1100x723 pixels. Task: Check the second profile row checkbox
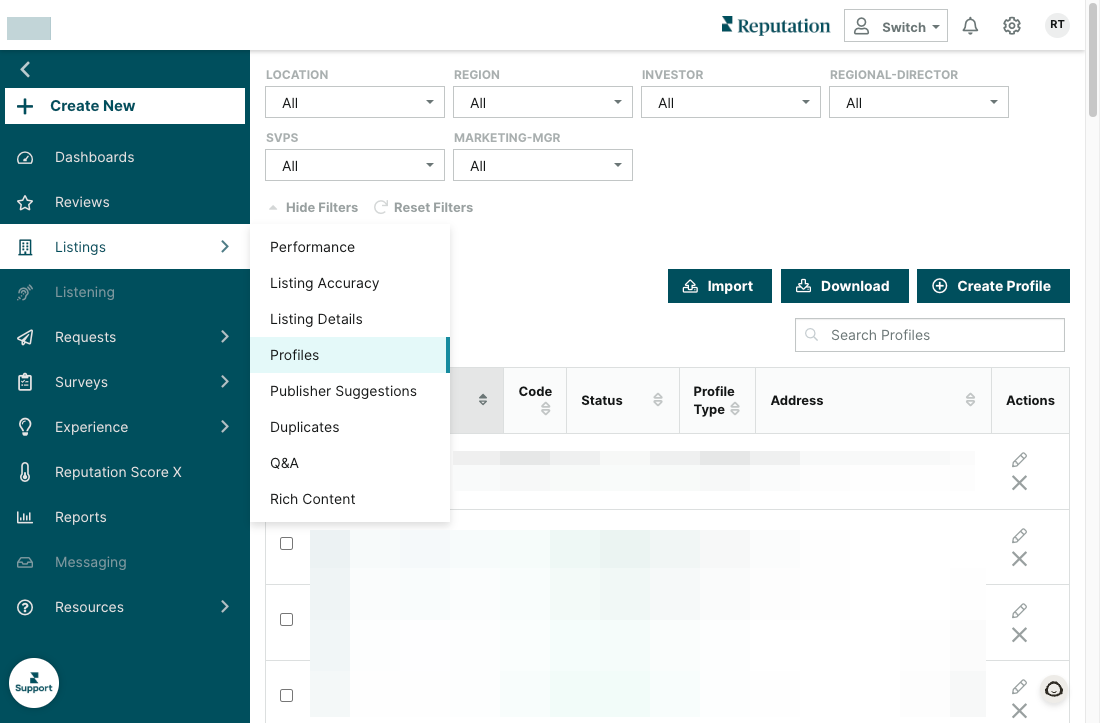click(x=286, y=543)
